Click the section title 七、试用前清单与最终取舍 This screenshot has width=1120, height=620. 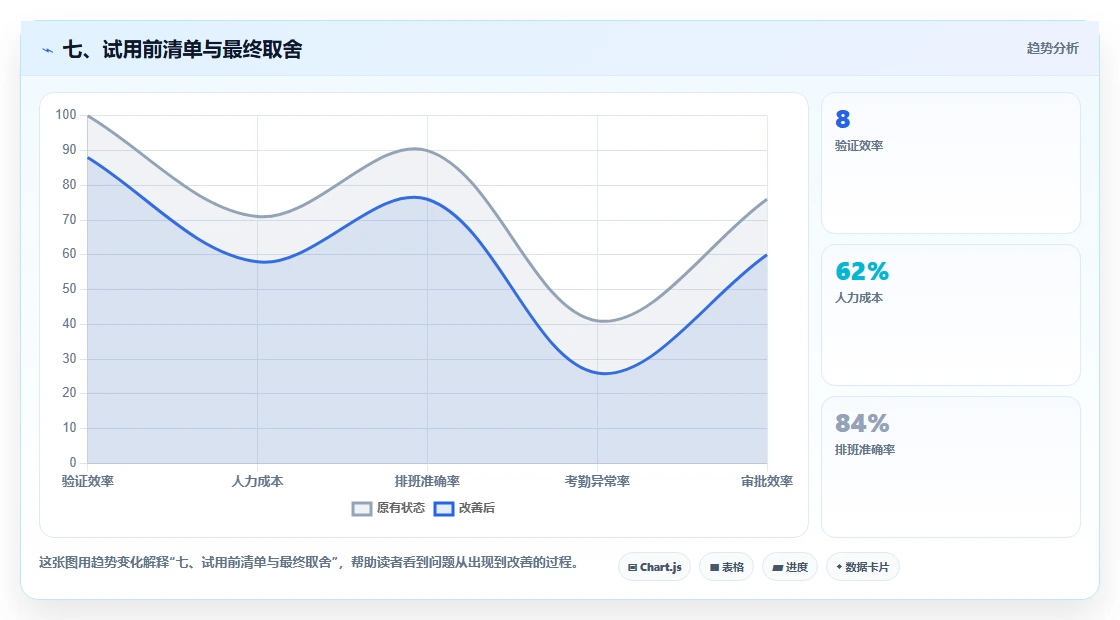pyautogui.click(x=183, y=49)
